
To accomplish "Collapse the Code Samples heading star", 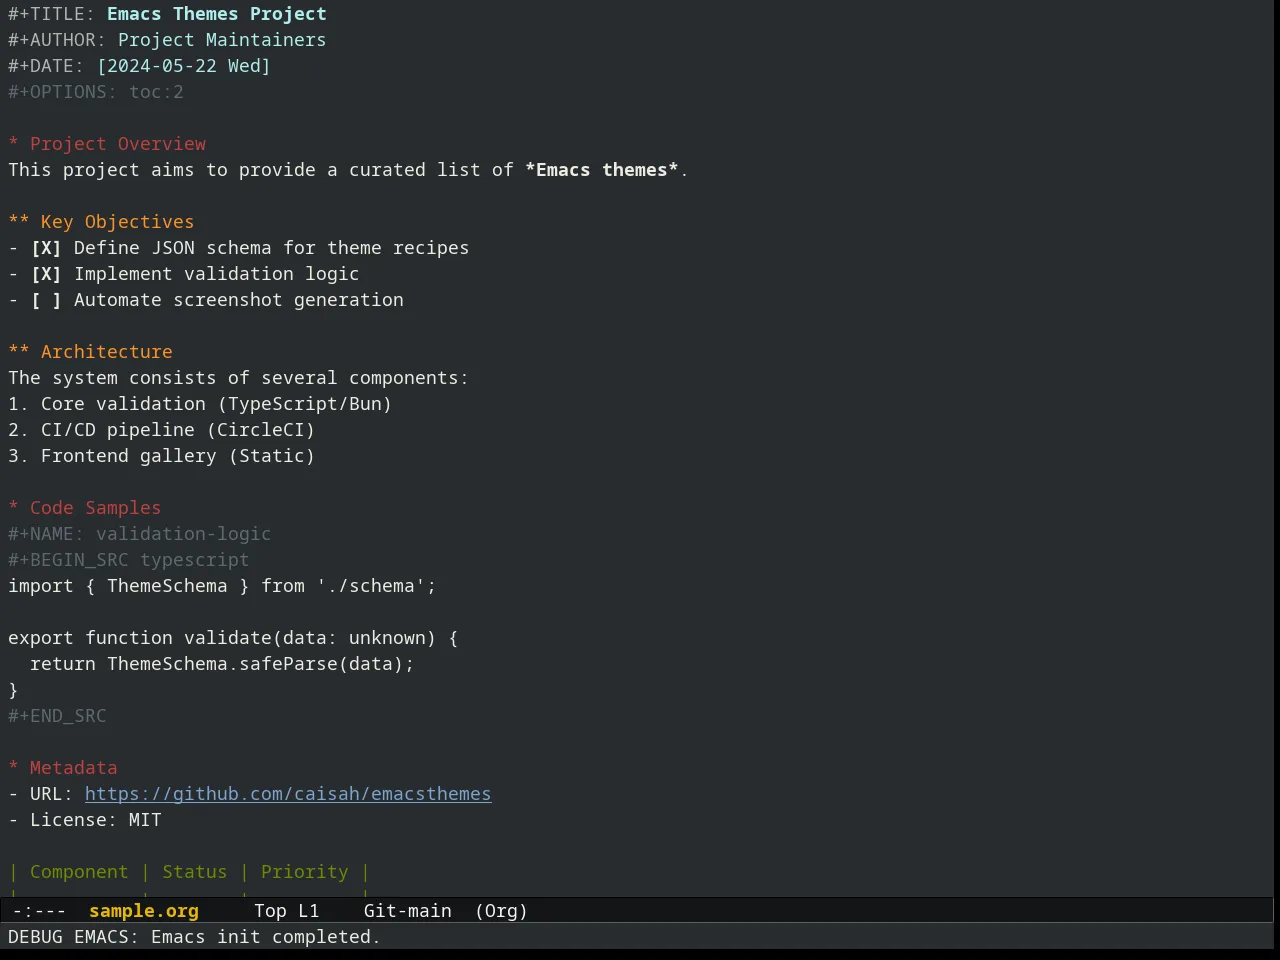I will click(x=14, y=508).
